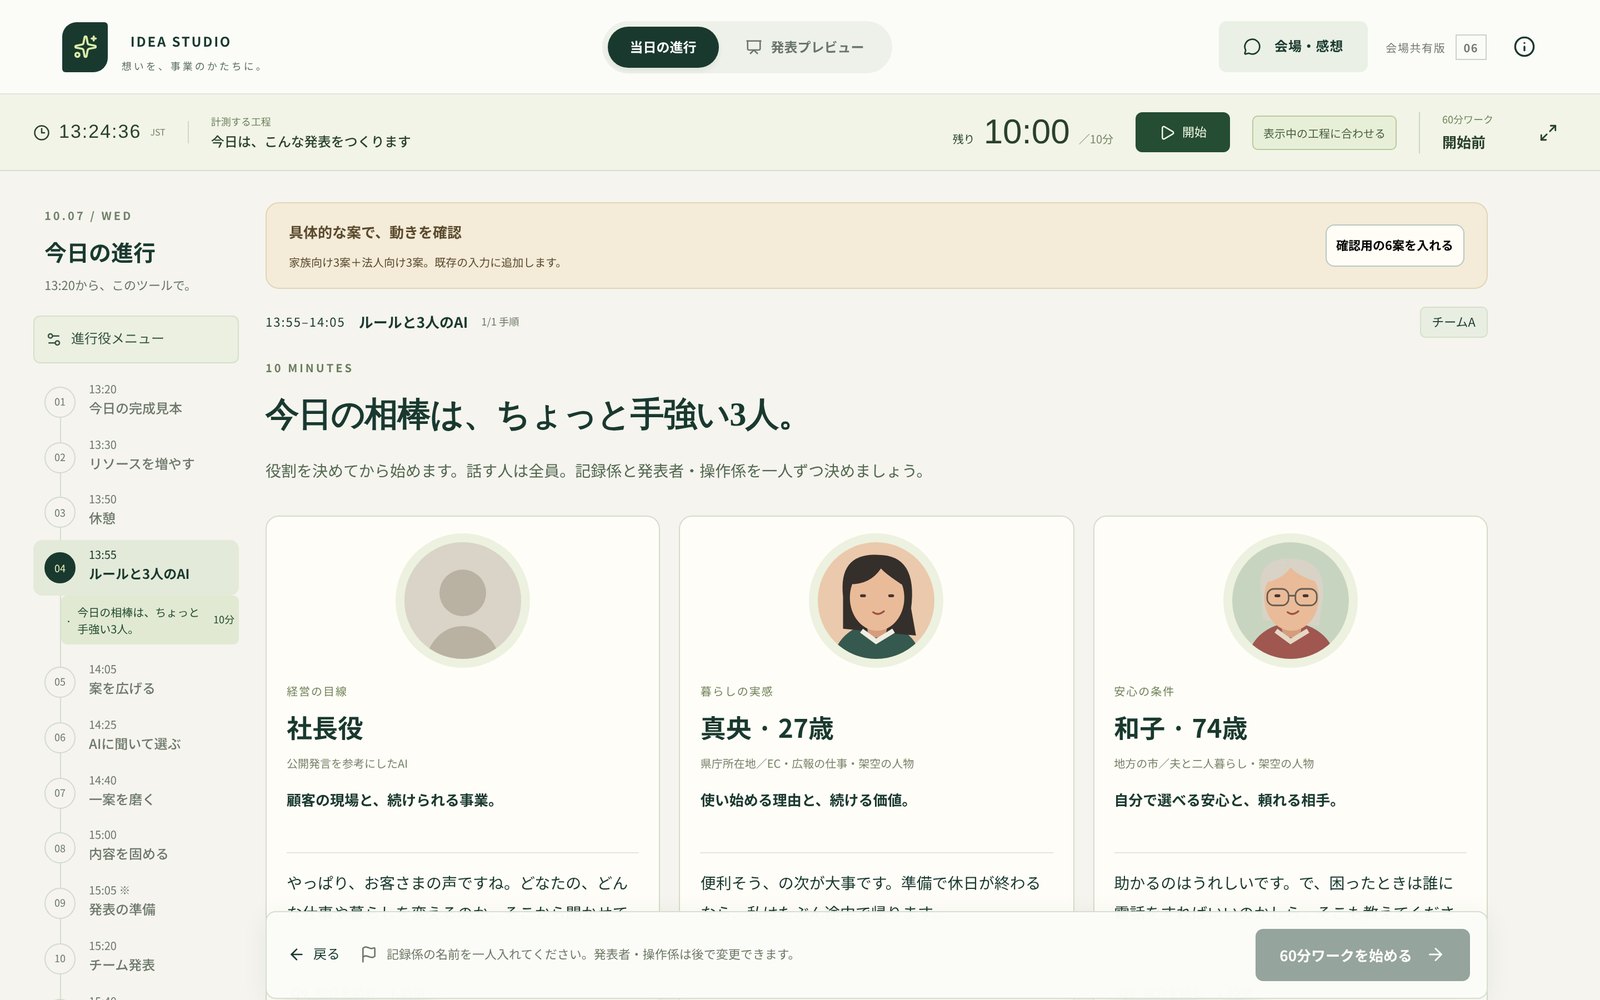Click the 社長役 placeholder avatar
This screenshot has width=1600, height=1000.
coord(462,600)
